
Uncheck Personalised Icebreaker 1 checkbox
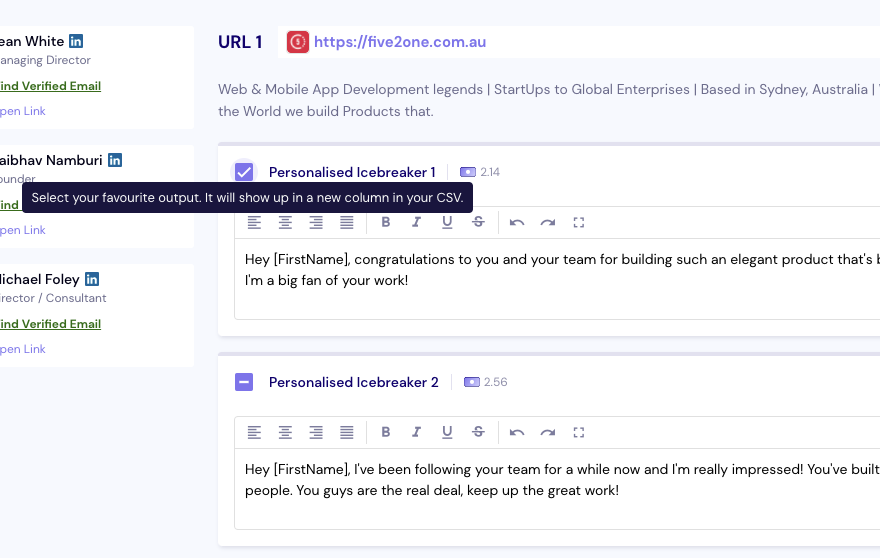tap(244, 172)
